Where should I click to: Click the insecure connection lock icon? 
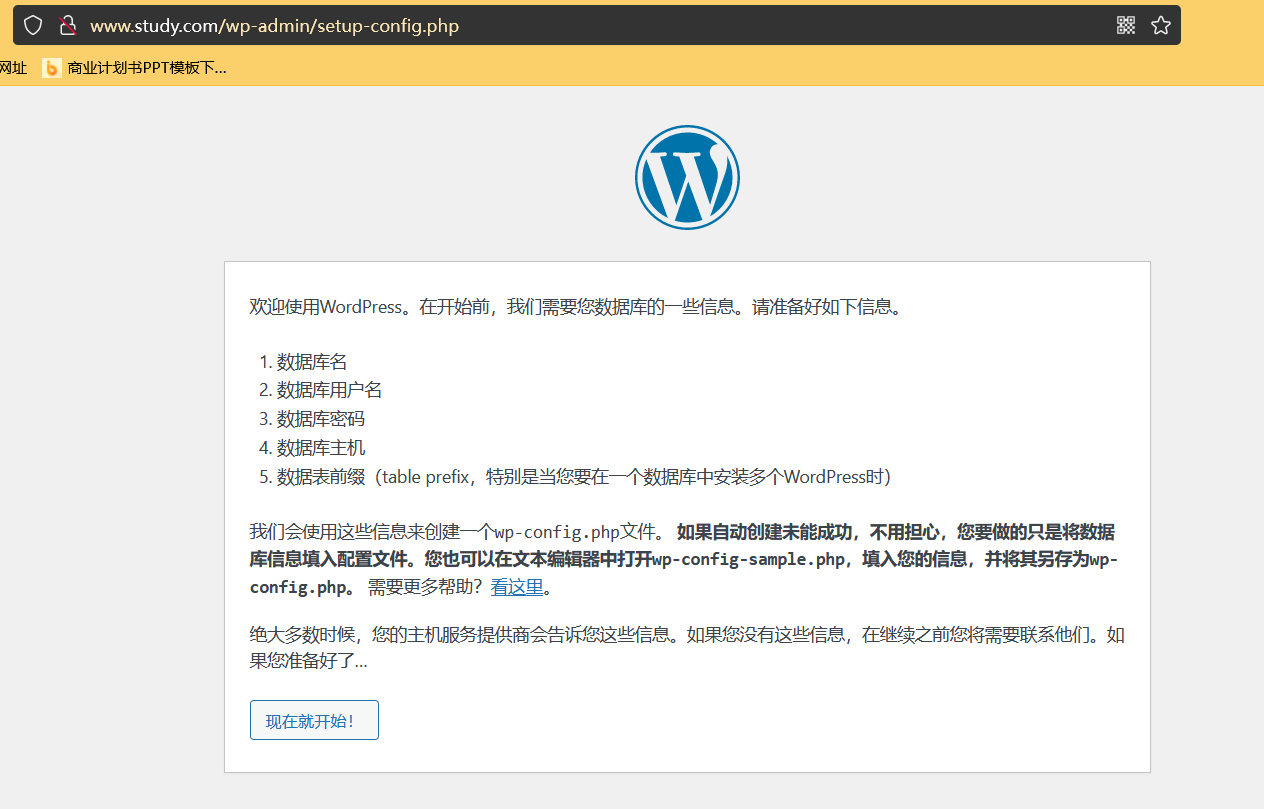click(x=67, y=25)
